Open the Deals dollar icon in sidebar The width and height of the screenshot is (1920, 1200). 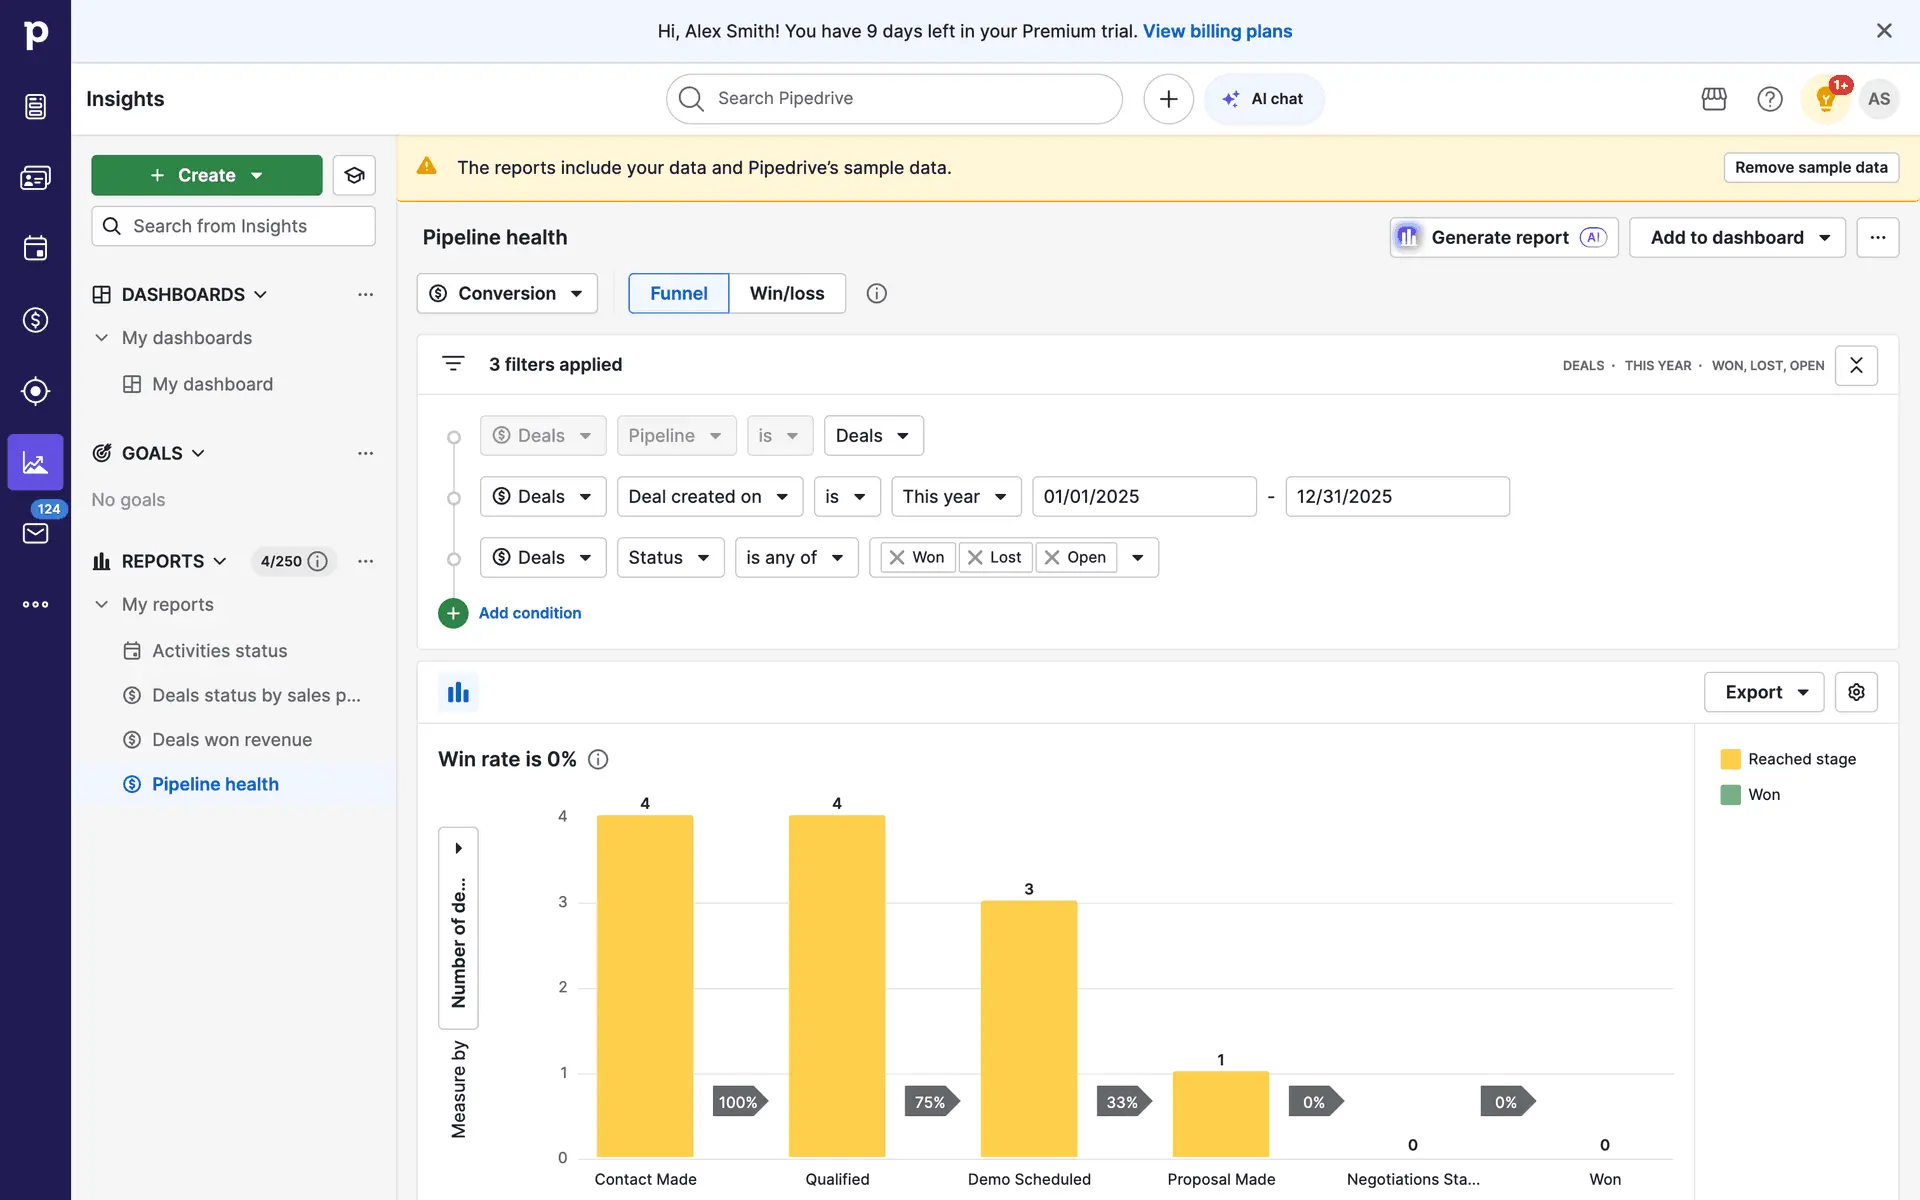(35, 320)
